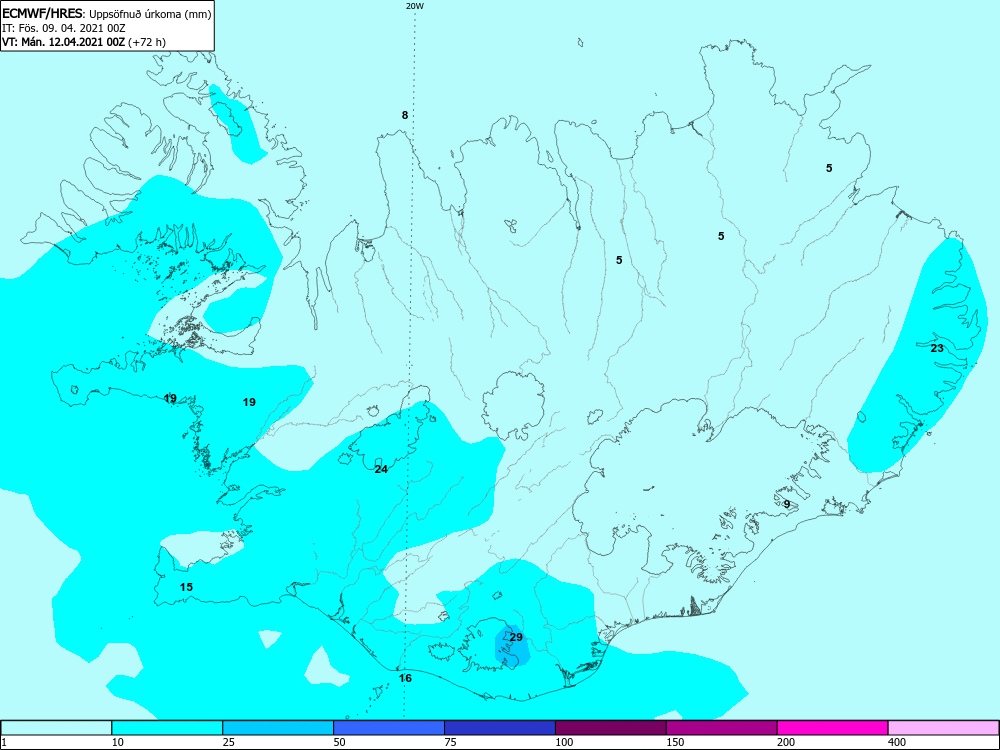The width and height of the screenshot is (1000, 750).
Task: Click the value 29 on the southern glacier
Action: pyautogui.click(x=516, y=637)
